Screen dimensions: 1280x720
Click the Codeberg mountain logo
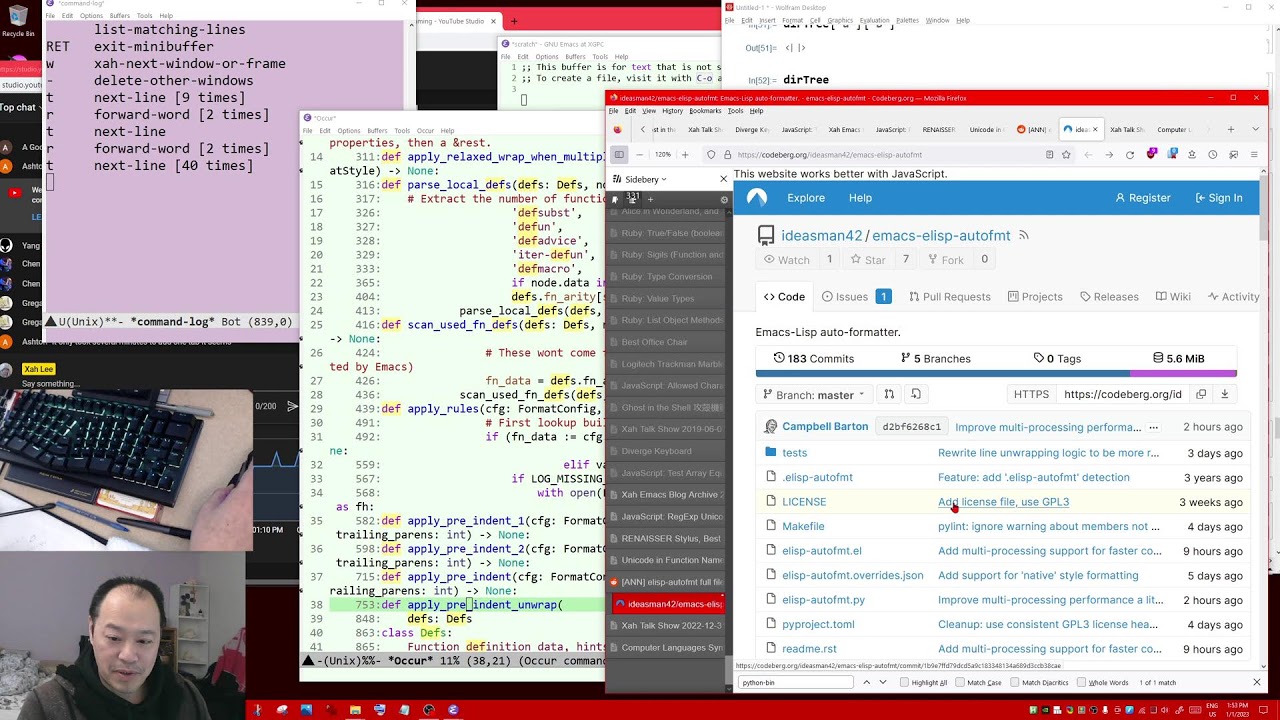(757, 198)
